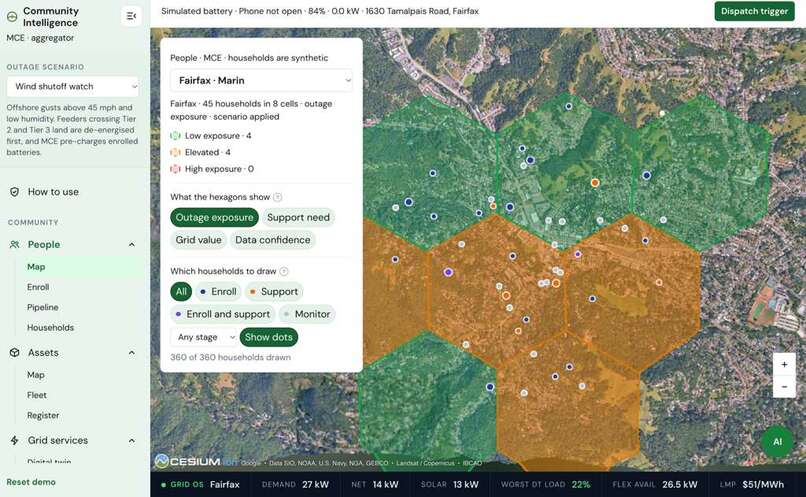
Task: Click the LMP $51/MWh status entry
Action: pyautogui.click(x=752, y=485)
